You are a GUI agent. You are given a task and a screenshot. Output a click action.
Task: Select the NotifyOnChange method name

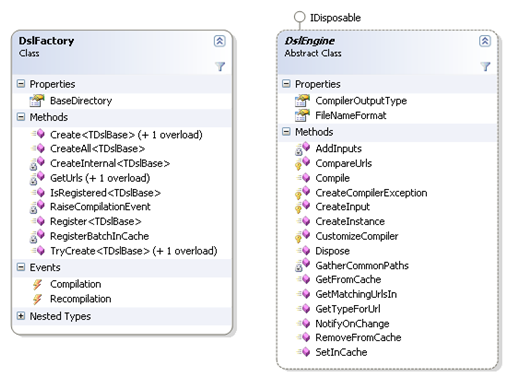pyautogui.click(x=352, y=323)
